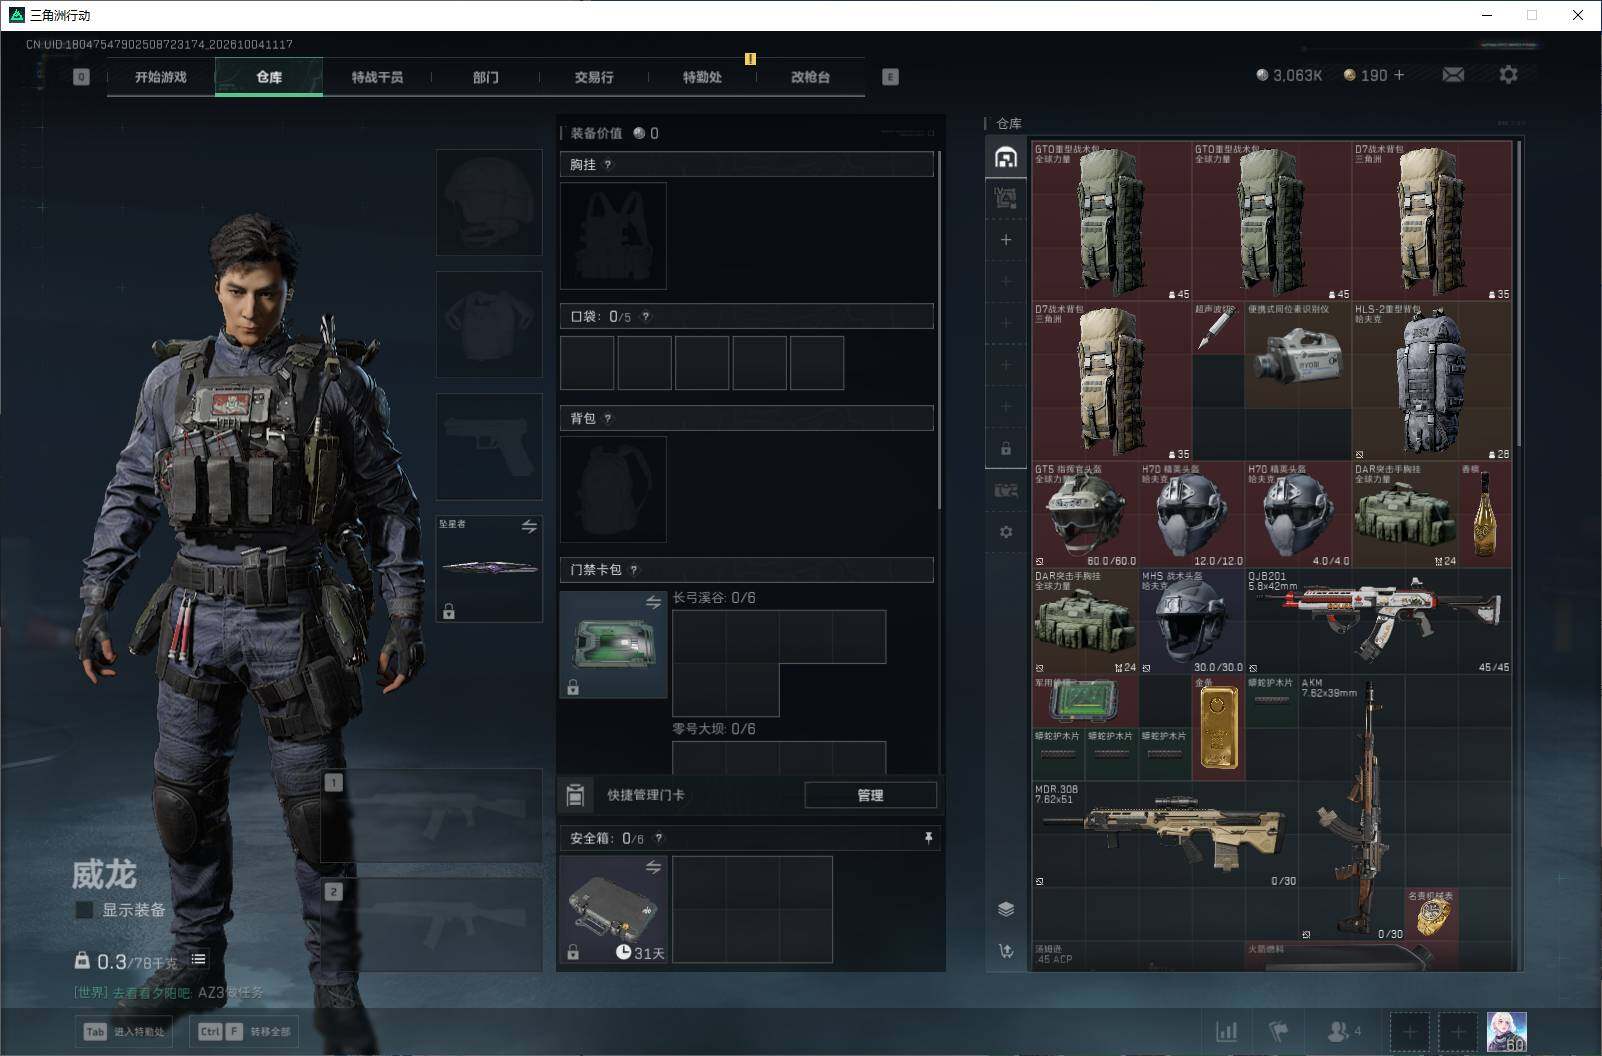Click the 进入特勤处 button

(125, 1031)
